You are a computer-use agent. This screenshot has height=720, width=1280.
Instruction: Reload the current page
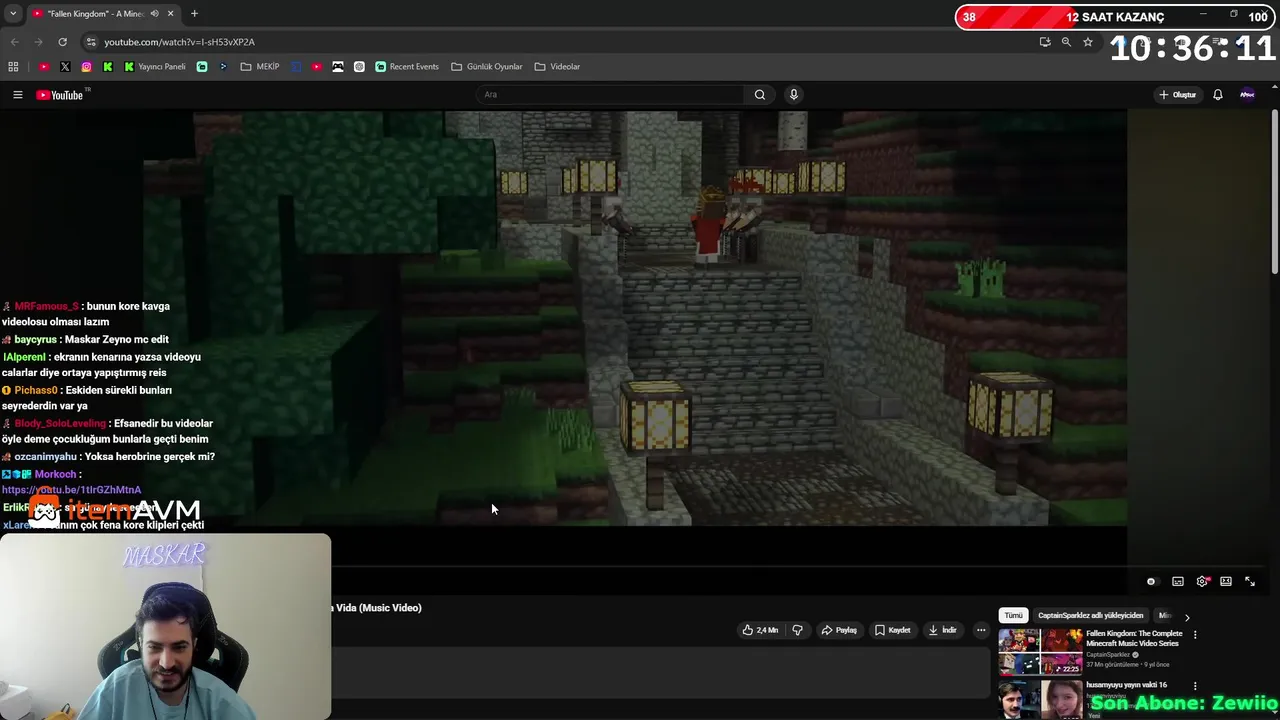[x=62, y=42]
